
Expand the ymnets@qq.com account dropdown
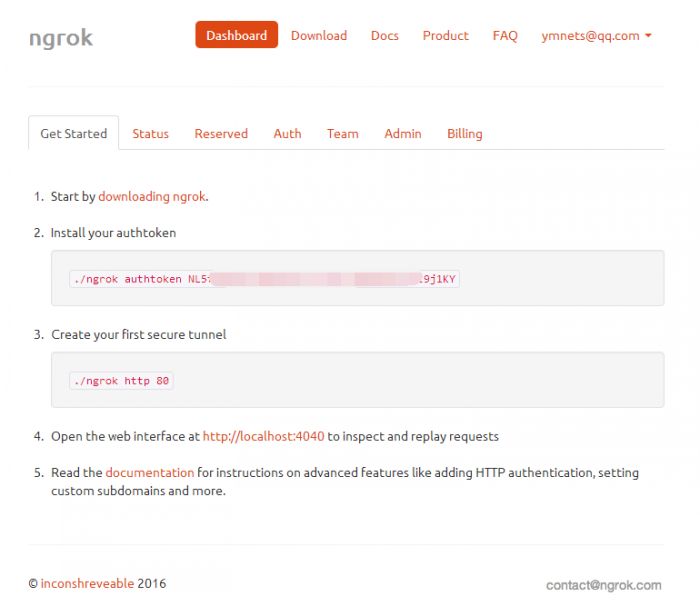(x=597, y=35)
